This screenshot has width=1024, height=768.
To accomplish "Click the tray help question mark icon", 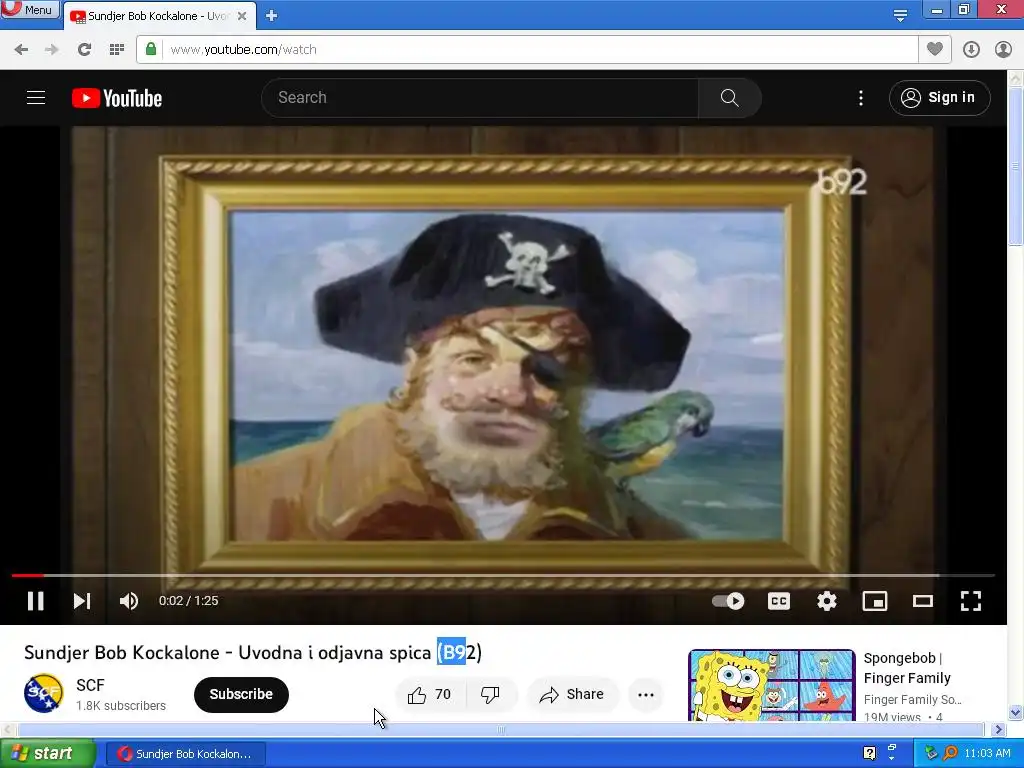I will (x=869, y=754).
